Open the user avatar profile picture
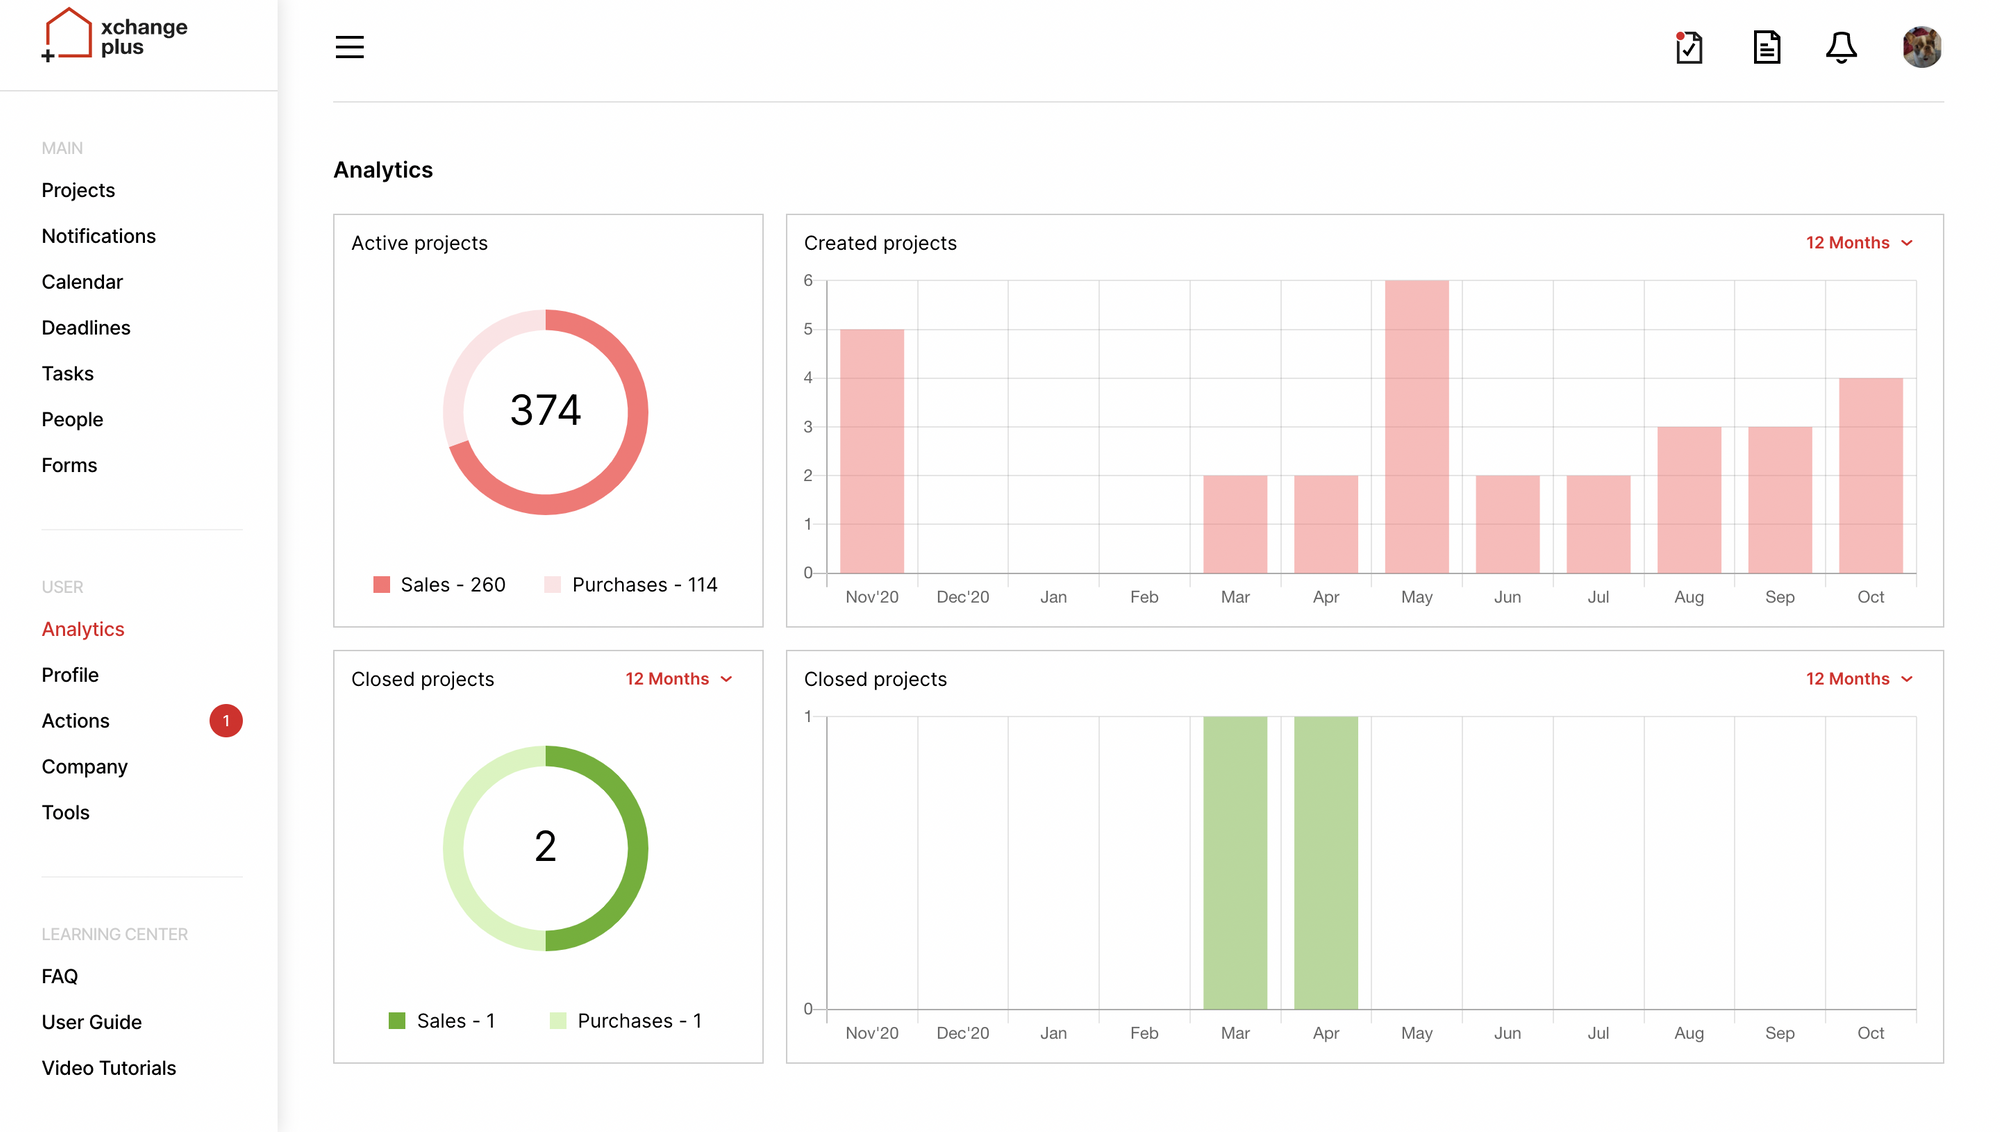The image size is (2000, 1132). click(x=1921, y=47)
